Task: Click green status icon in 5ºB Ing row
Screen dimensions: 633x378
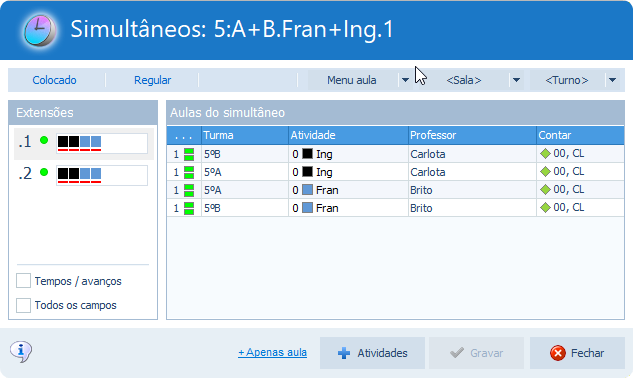Action: click(189, 154)
